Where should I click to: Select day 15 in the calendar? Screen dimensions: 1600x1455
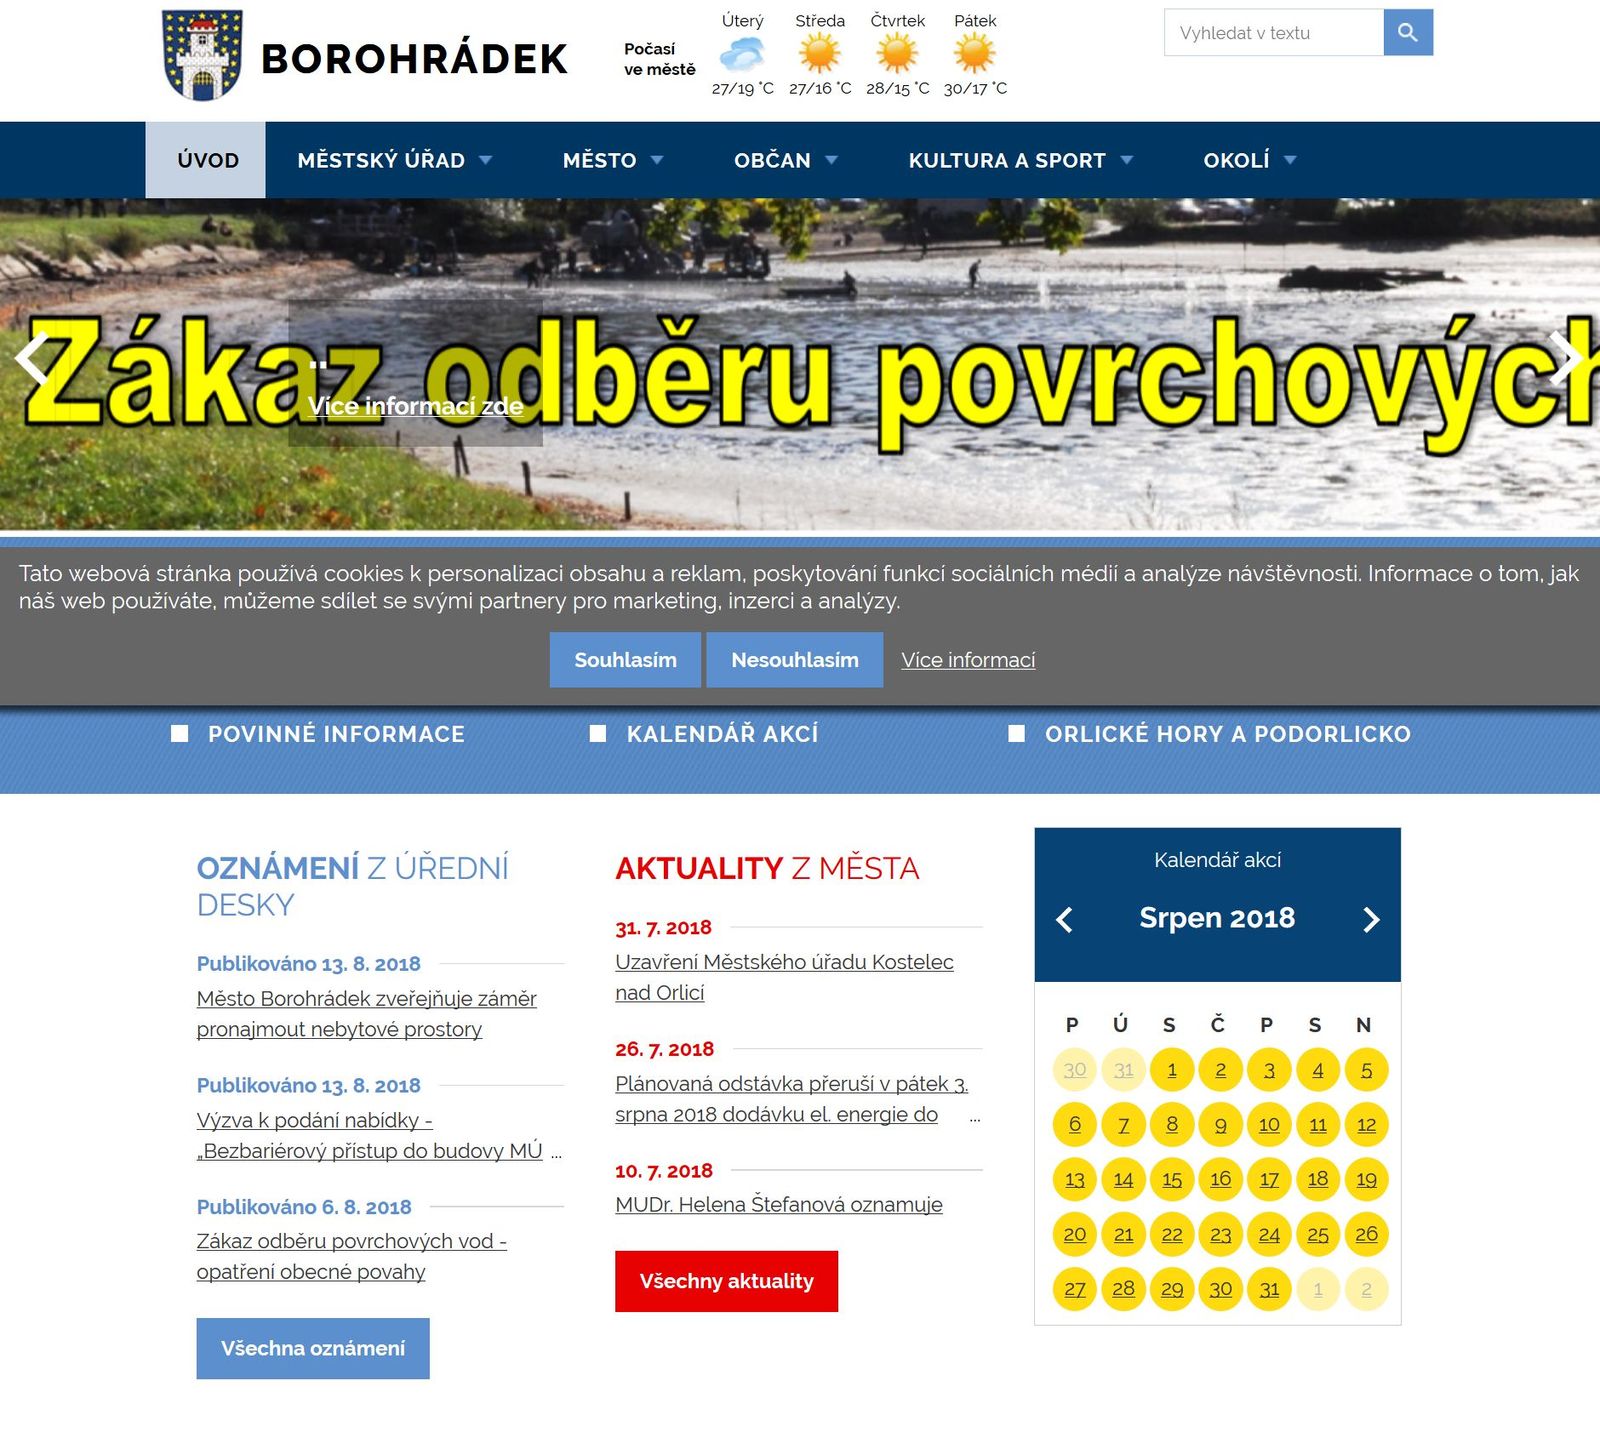1172,1179
